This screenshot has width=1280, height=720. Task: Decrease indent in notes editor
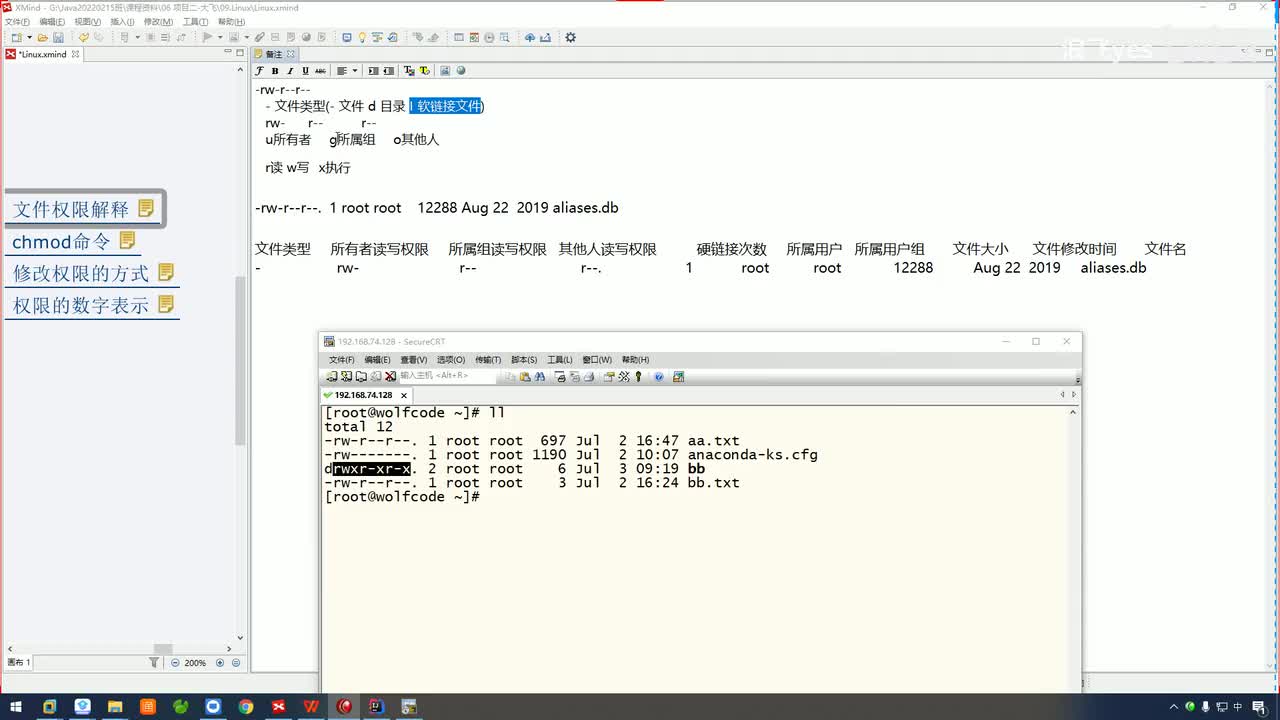pos(388,71)
